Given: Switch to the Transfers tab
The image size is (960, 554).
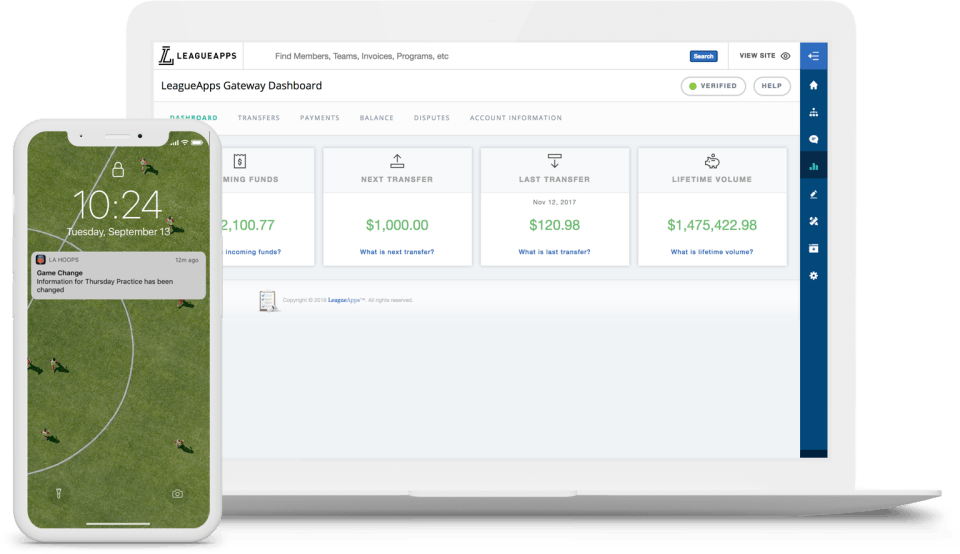Looking at the screenshot, I should point(258,118).
